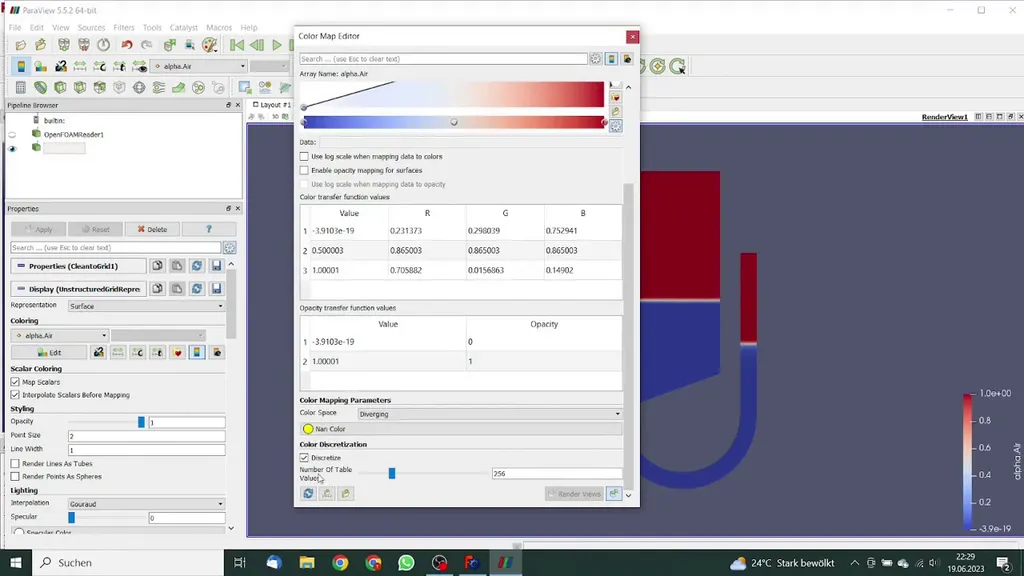This screenshot has width=1024, height=576.
Task: Uncheck the Discretize checkbox
Action: [305, 458]
